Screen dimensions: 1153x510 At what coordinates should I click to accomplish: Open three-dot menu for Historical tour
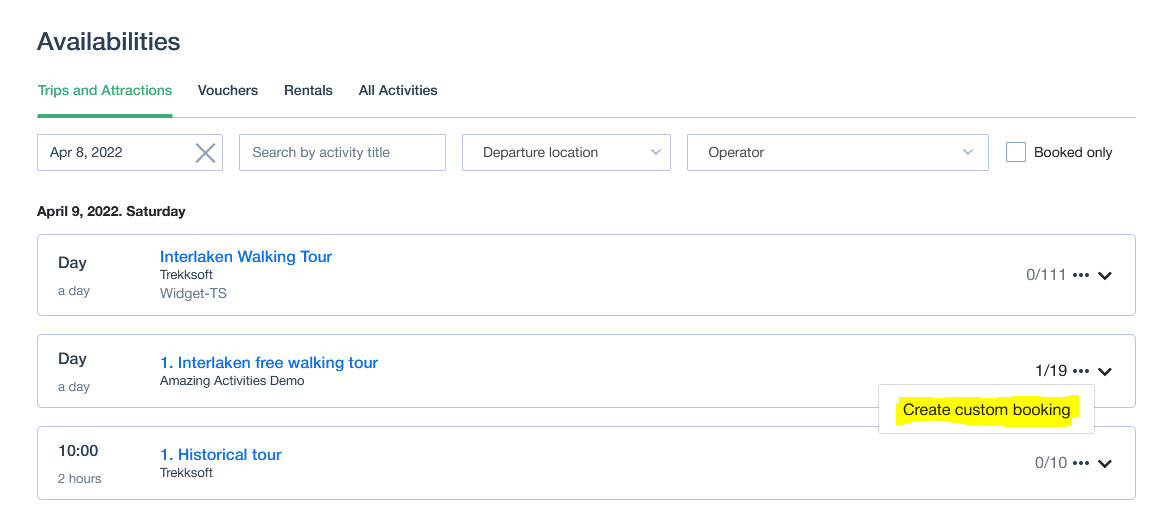(1080, 463)
